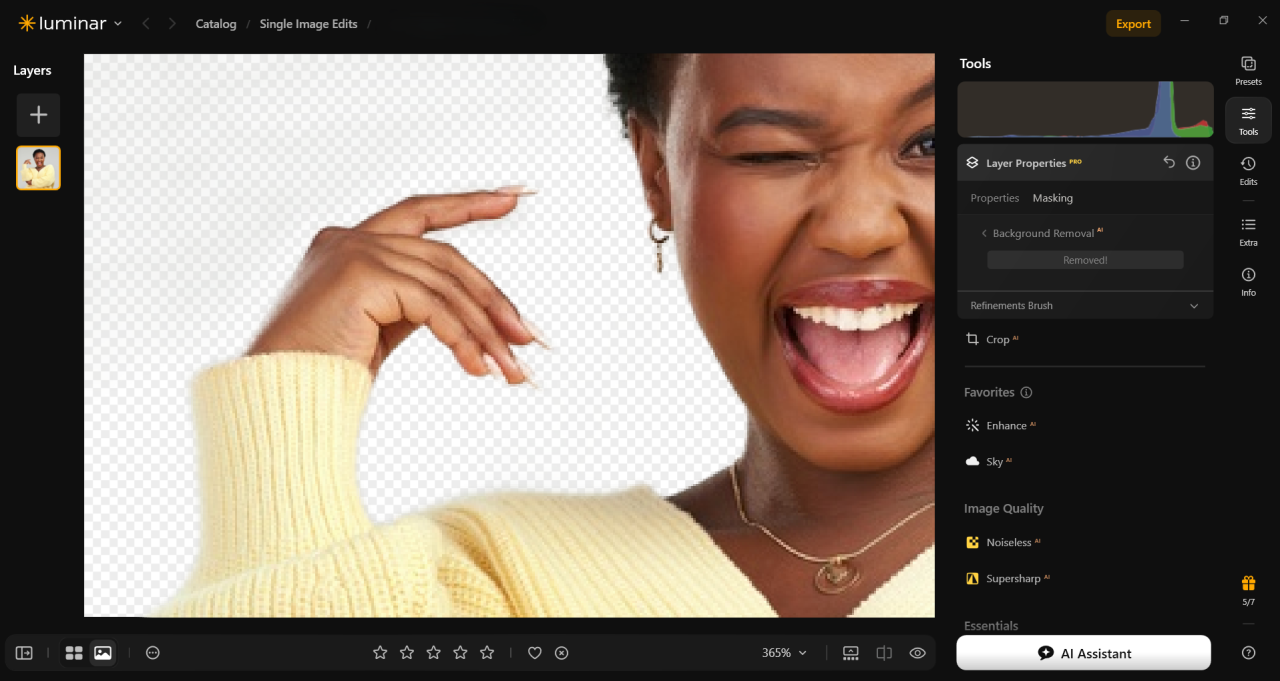
Task: Open the Luminar logo menu dropdown
Action: (x=70, y=23)
